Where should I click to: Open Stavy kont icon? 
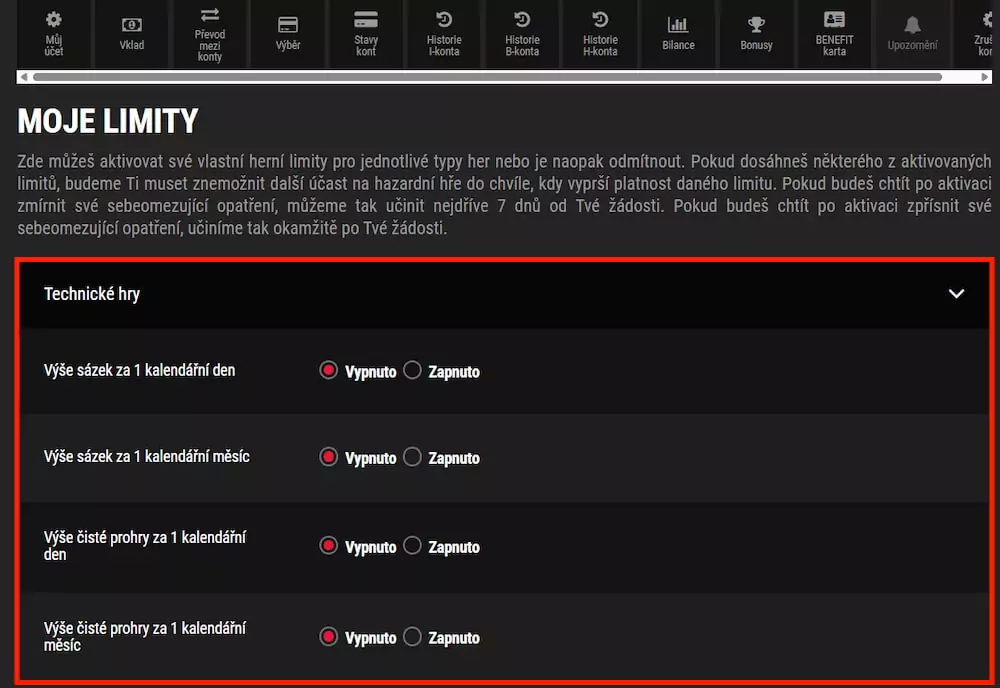[x=366, y=20]
